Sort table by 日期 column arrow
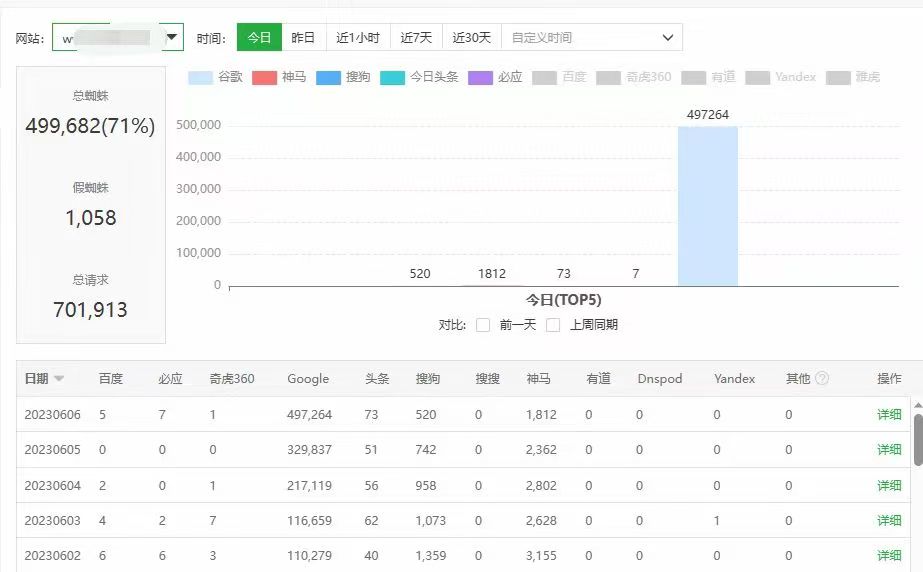 tap(59, 379)
